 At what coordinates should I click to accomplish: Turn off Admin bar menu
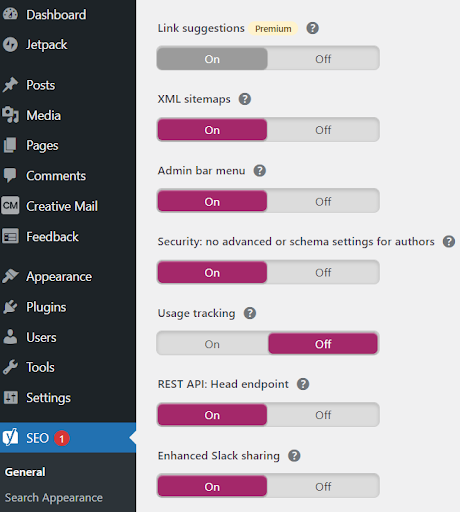point(323,201)
